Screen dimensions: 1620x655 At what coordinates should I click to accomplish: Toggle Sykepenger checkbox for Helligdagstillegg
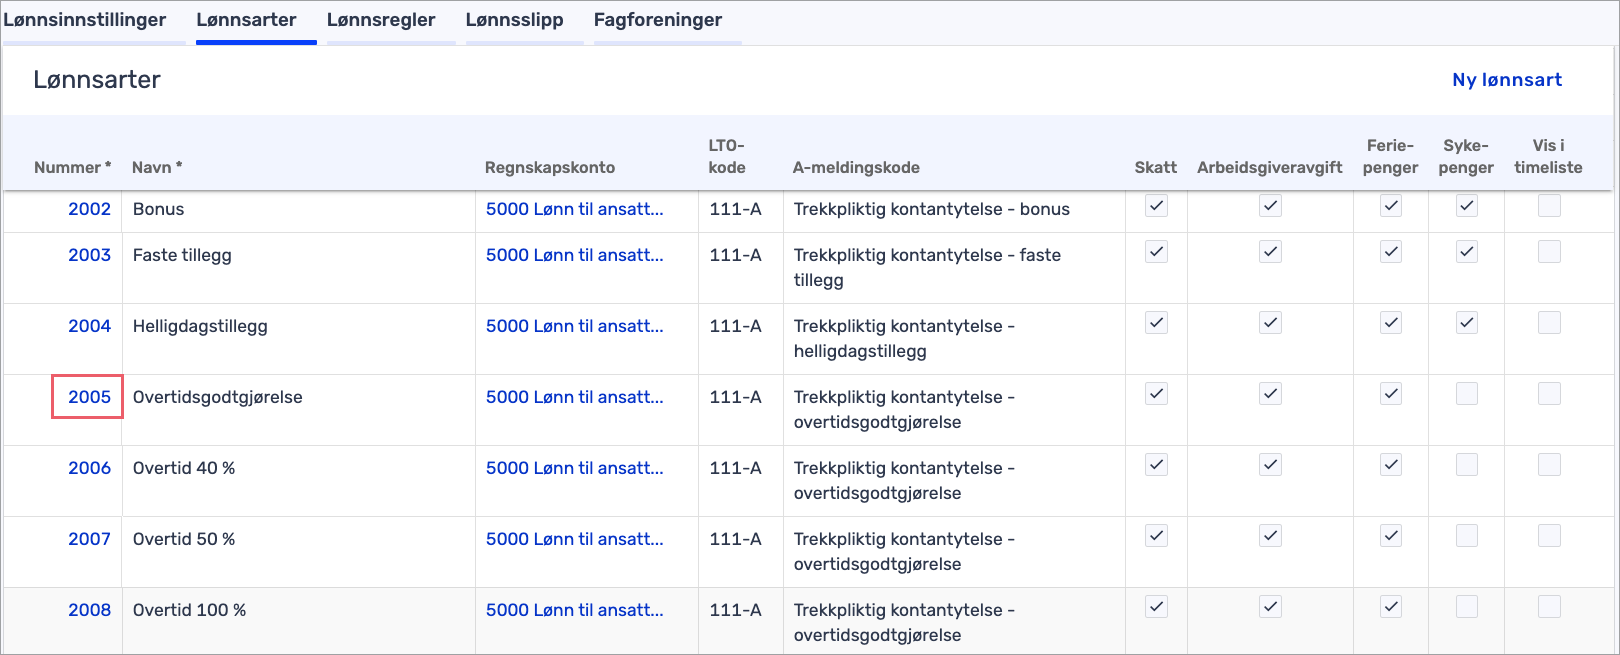pos(1467,323)
